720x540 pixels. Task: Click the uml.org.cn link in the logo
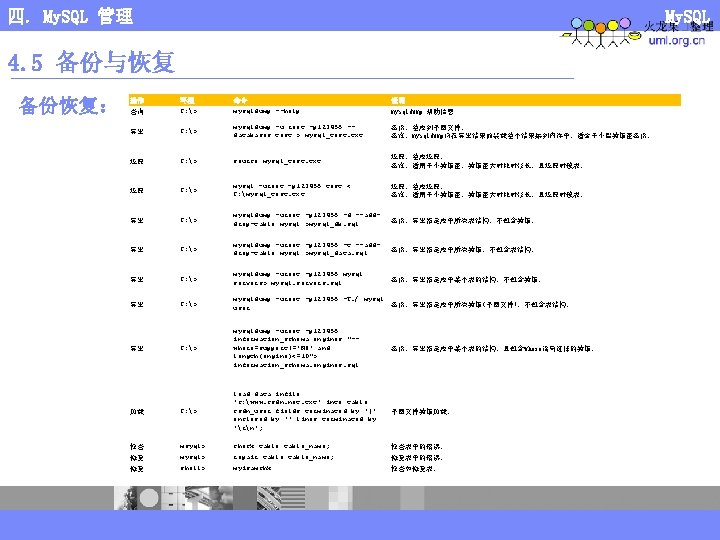(x=676, y=40)
